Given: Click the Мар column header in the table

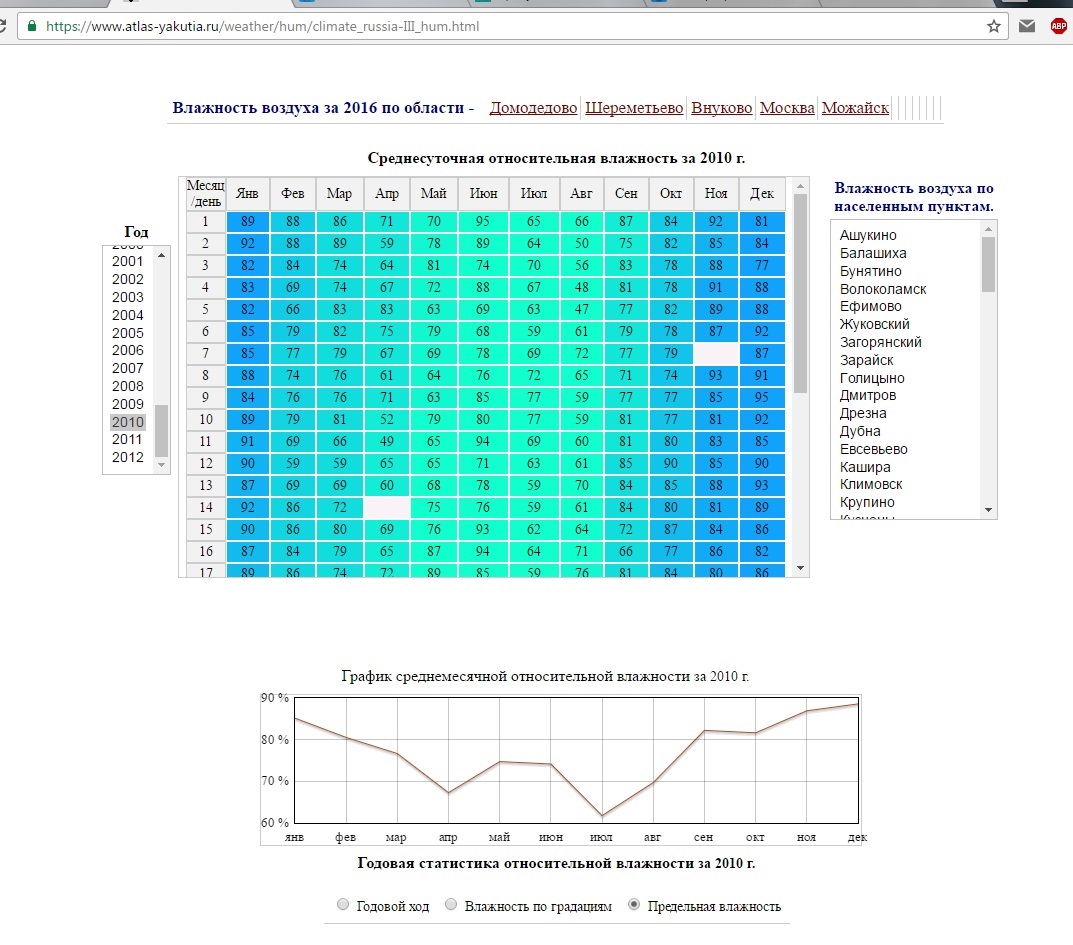Looking at the screenshot, I should pyautogui.click(x=339, y=194).
